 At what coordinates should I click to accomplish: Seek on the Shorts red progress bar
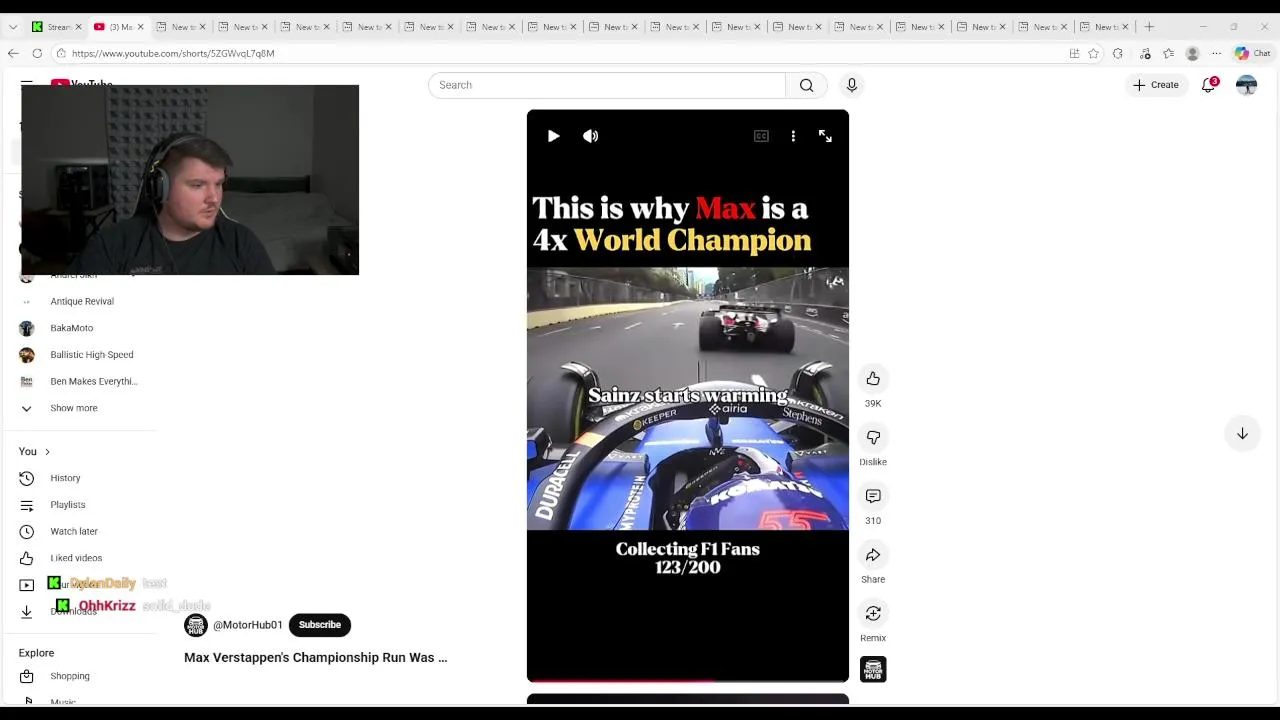point(688,680)
